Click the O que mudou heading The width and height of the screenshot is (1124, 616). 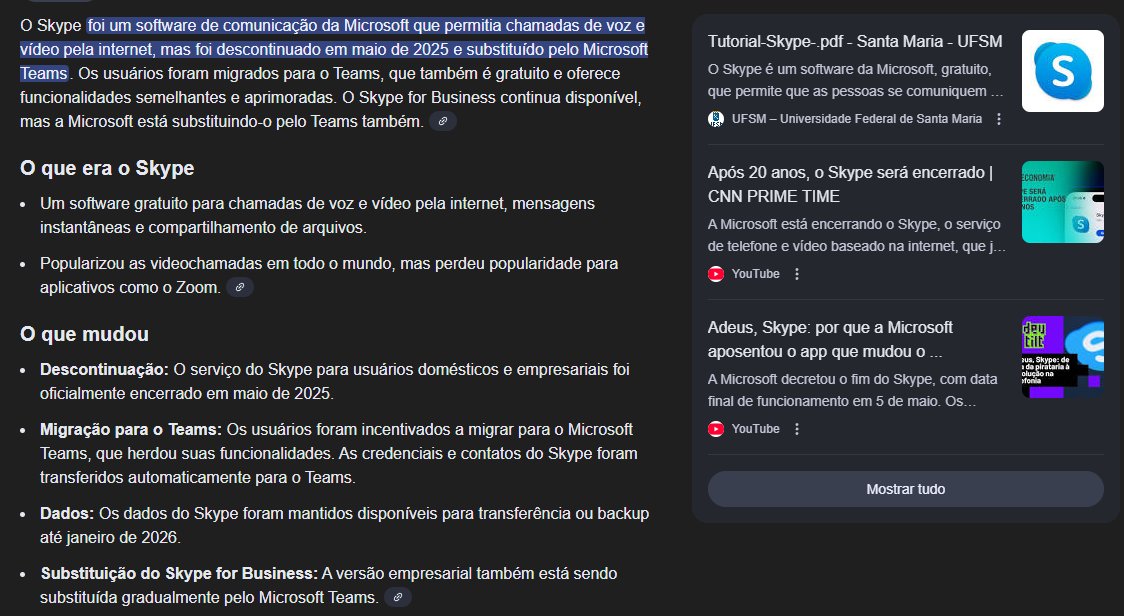coord(85,334)
